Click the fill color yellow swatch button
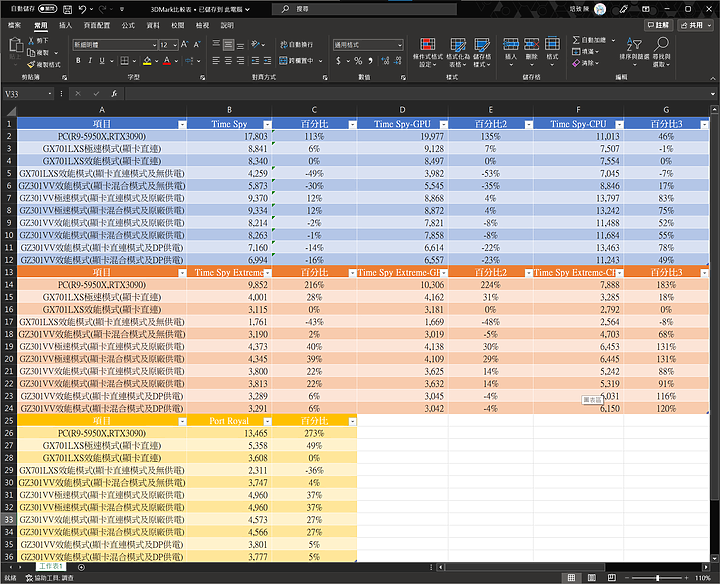 point(147,61)
